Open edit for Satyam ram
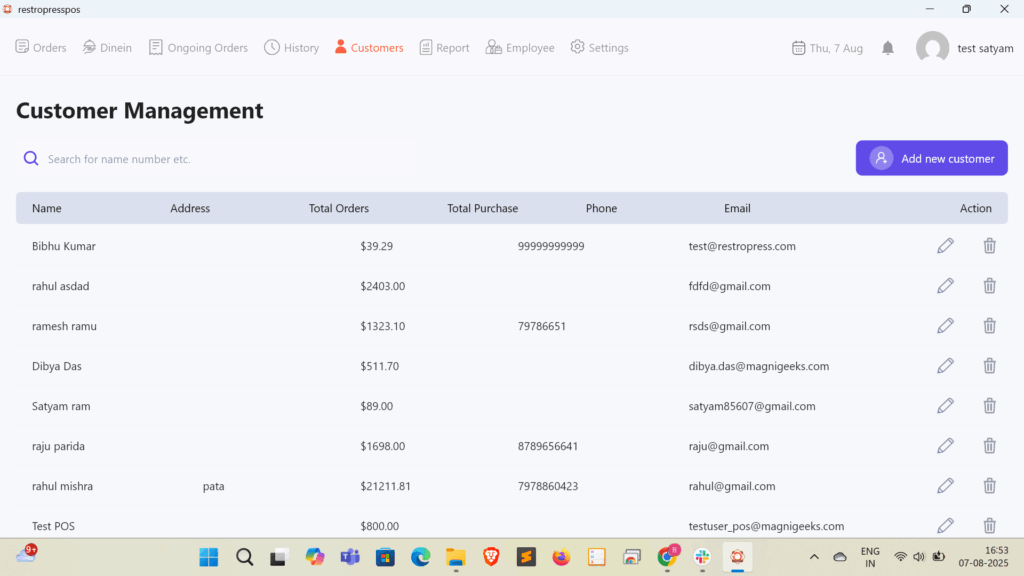 click(945, 406)
